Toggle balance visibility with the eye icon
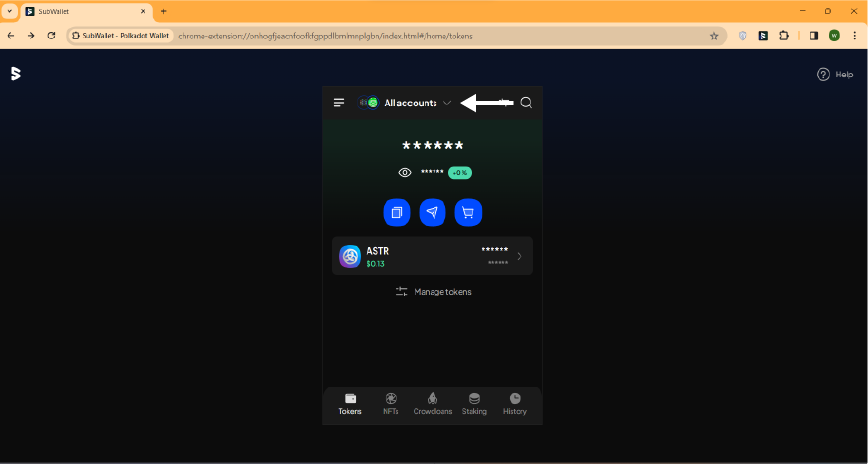The image size is (868, 464). tap(405, 172)
